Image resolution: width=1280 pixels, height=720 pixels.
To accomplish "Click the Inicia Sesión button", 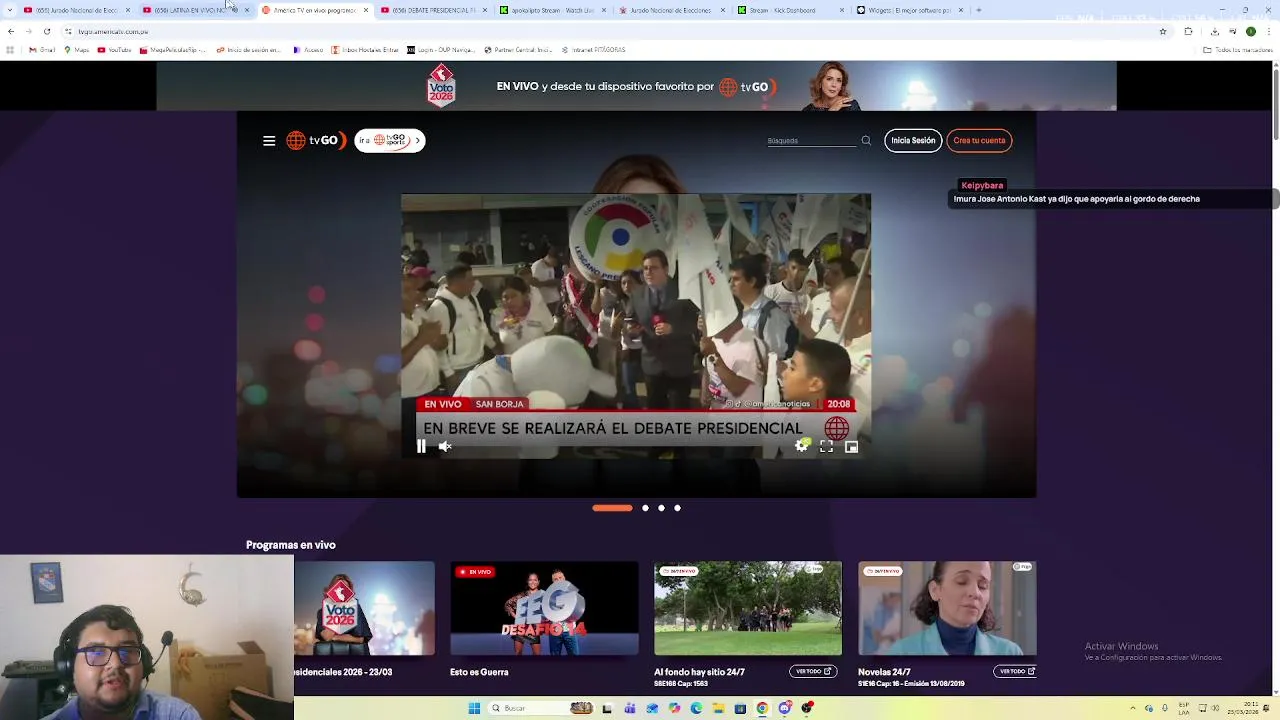I will [913, 141].
